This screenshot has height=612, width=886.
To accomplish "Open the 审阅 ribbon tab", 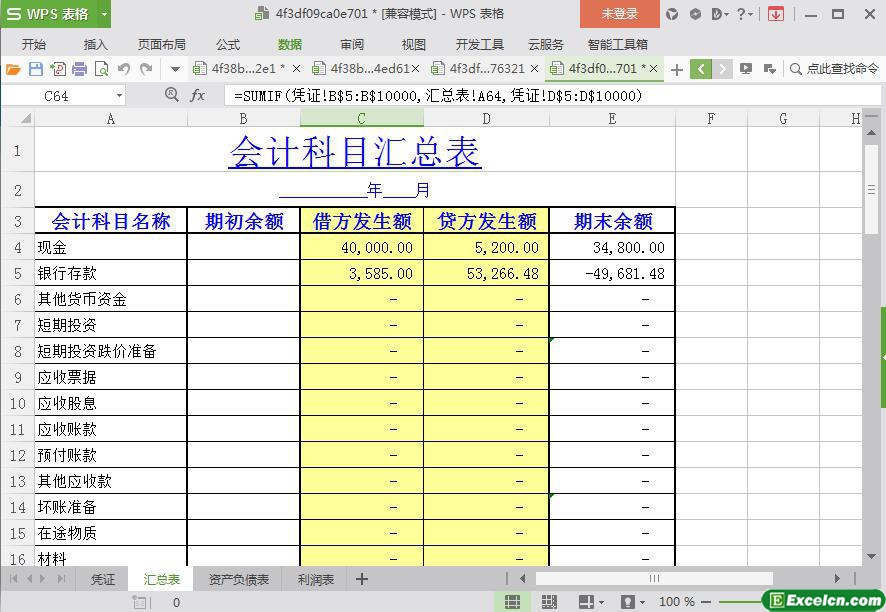I will (x=352, y=44).
